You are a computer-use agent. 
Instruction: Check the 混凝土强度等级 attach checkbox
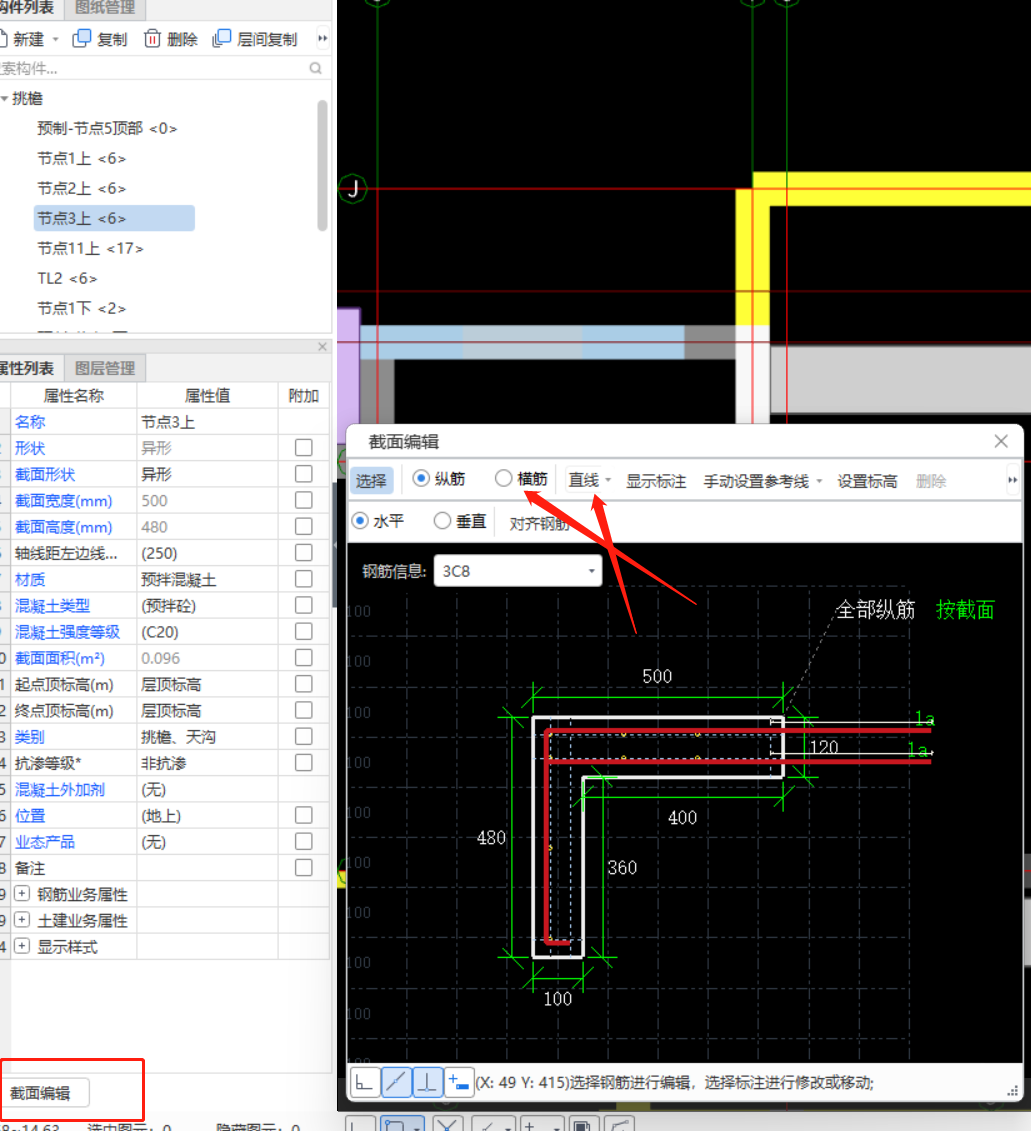pos(304,632)
